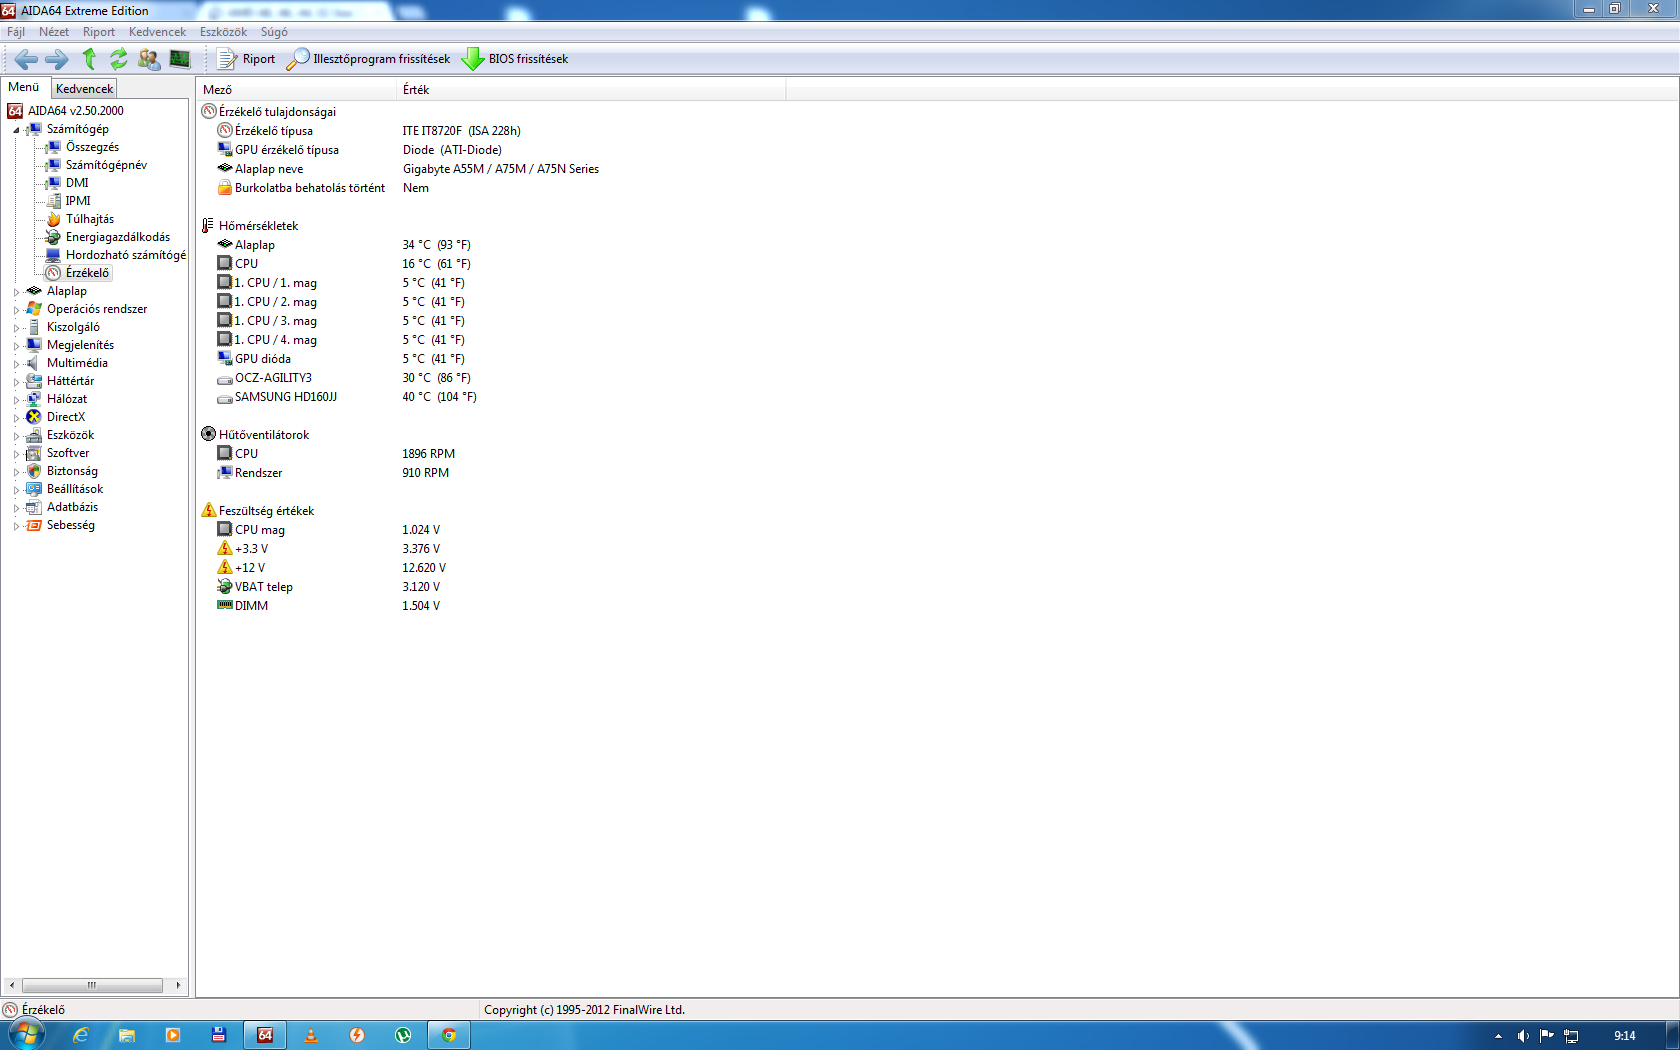Expand the Operációs rendszer node
The width and height of the screenshot is (1680, 1050).
pyautogui.click(x=16, y=310)
